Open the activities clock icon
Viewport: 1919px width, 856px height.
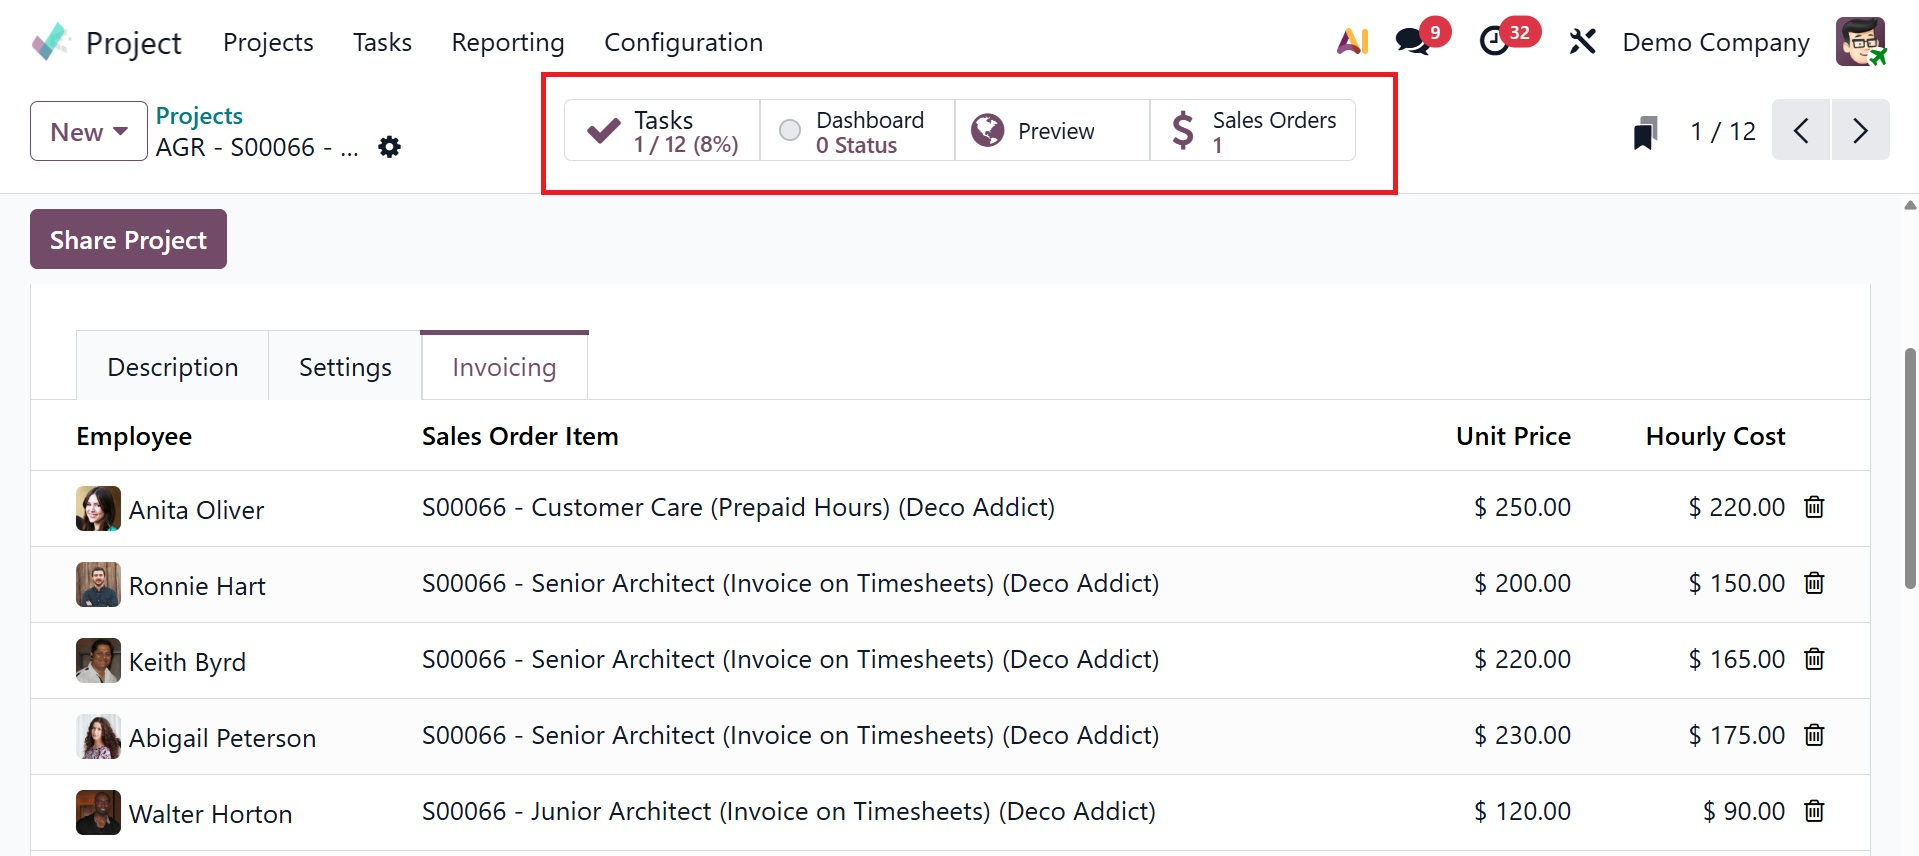coord(1494,42)
